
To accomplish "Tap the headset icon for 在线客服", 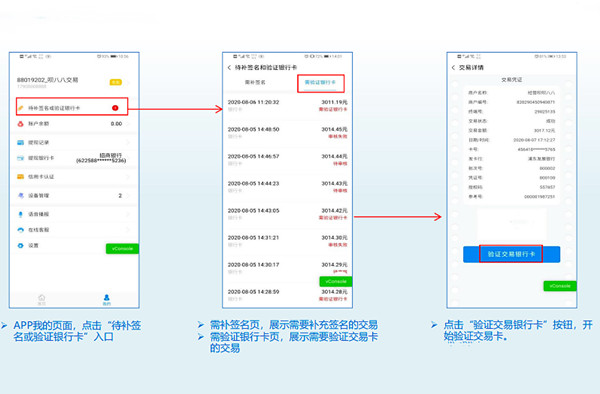I will tap(21, 230).
